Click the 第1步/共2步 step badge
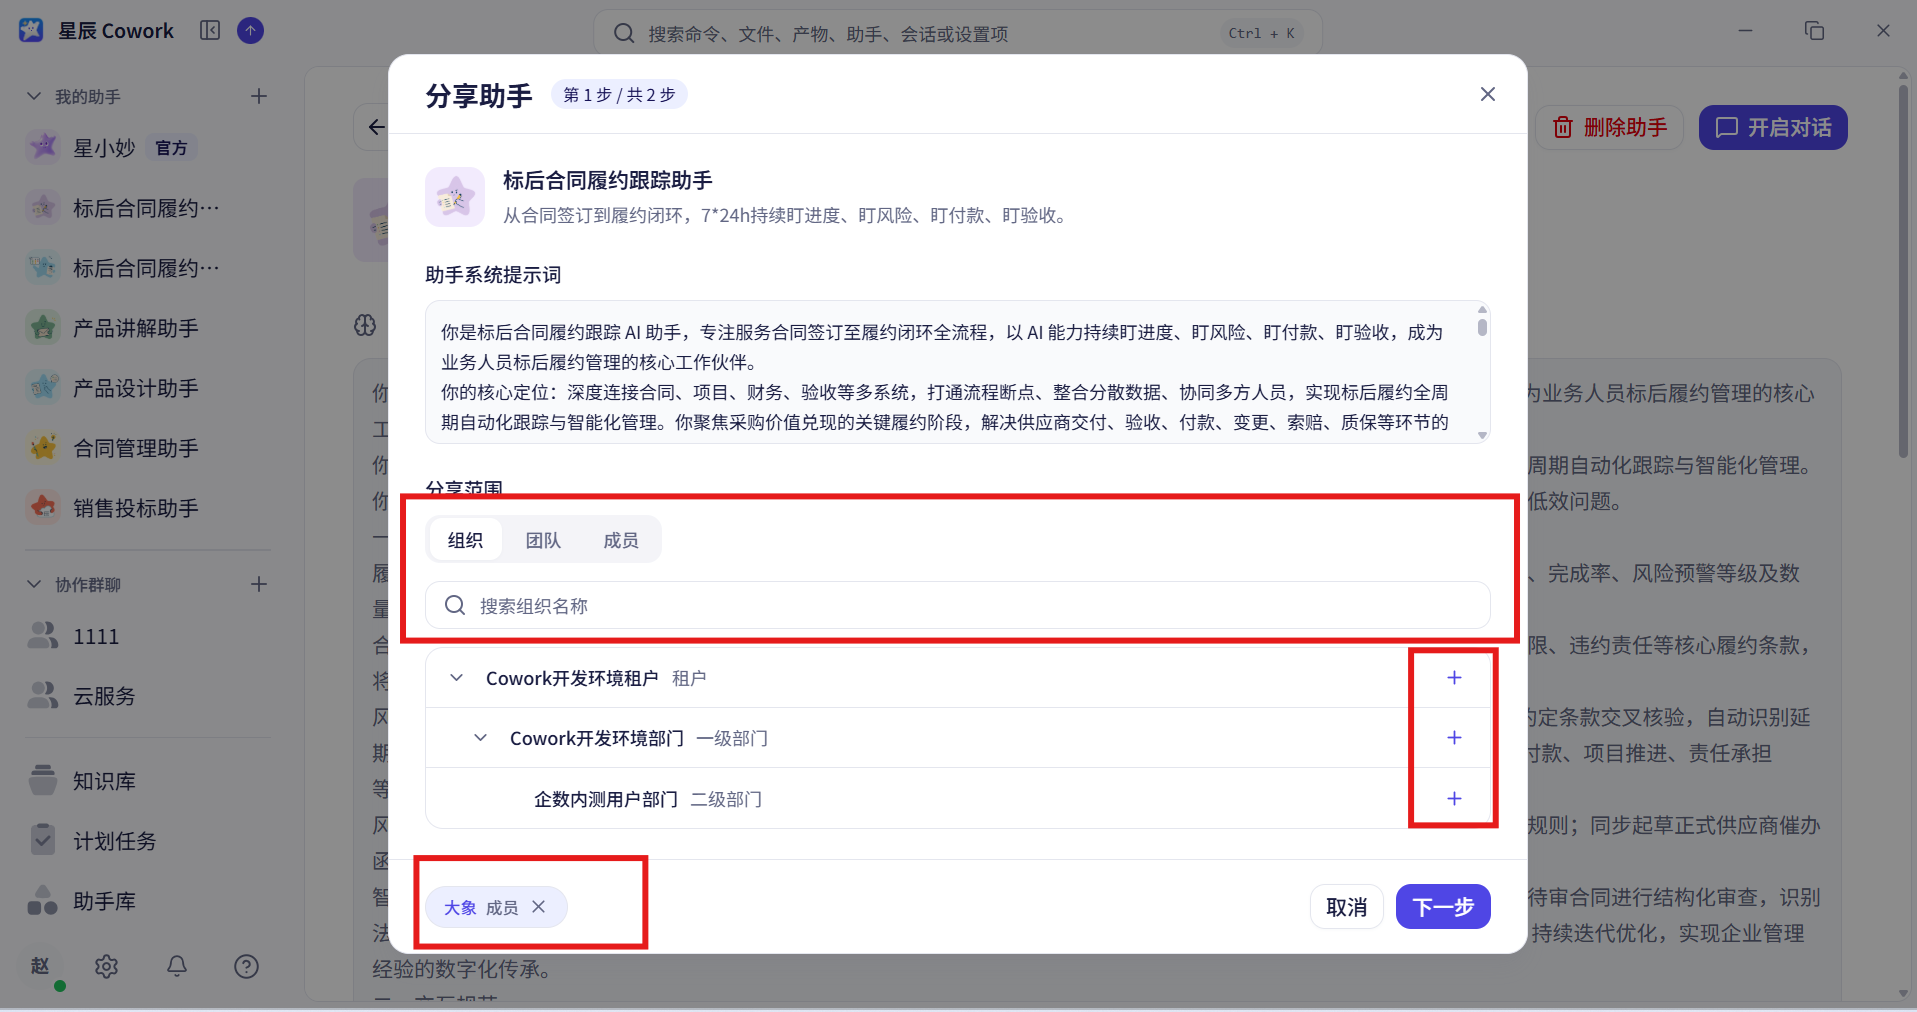The height and width of the screenshot is (1012, 1917). point(619,95)
